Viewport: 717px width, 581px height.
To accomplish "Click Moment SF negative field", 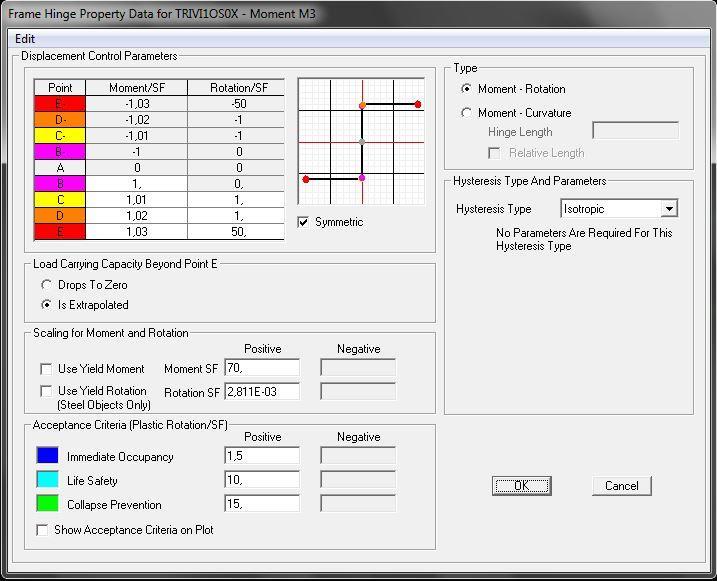I will tap(358, 368).
